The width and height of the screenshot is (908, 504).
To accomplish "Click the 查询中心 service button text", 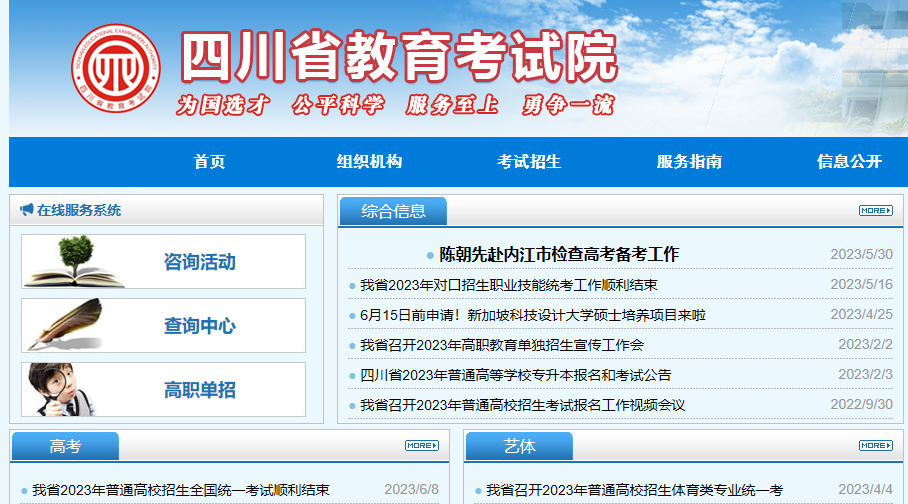I will click(x=200, y=326).
